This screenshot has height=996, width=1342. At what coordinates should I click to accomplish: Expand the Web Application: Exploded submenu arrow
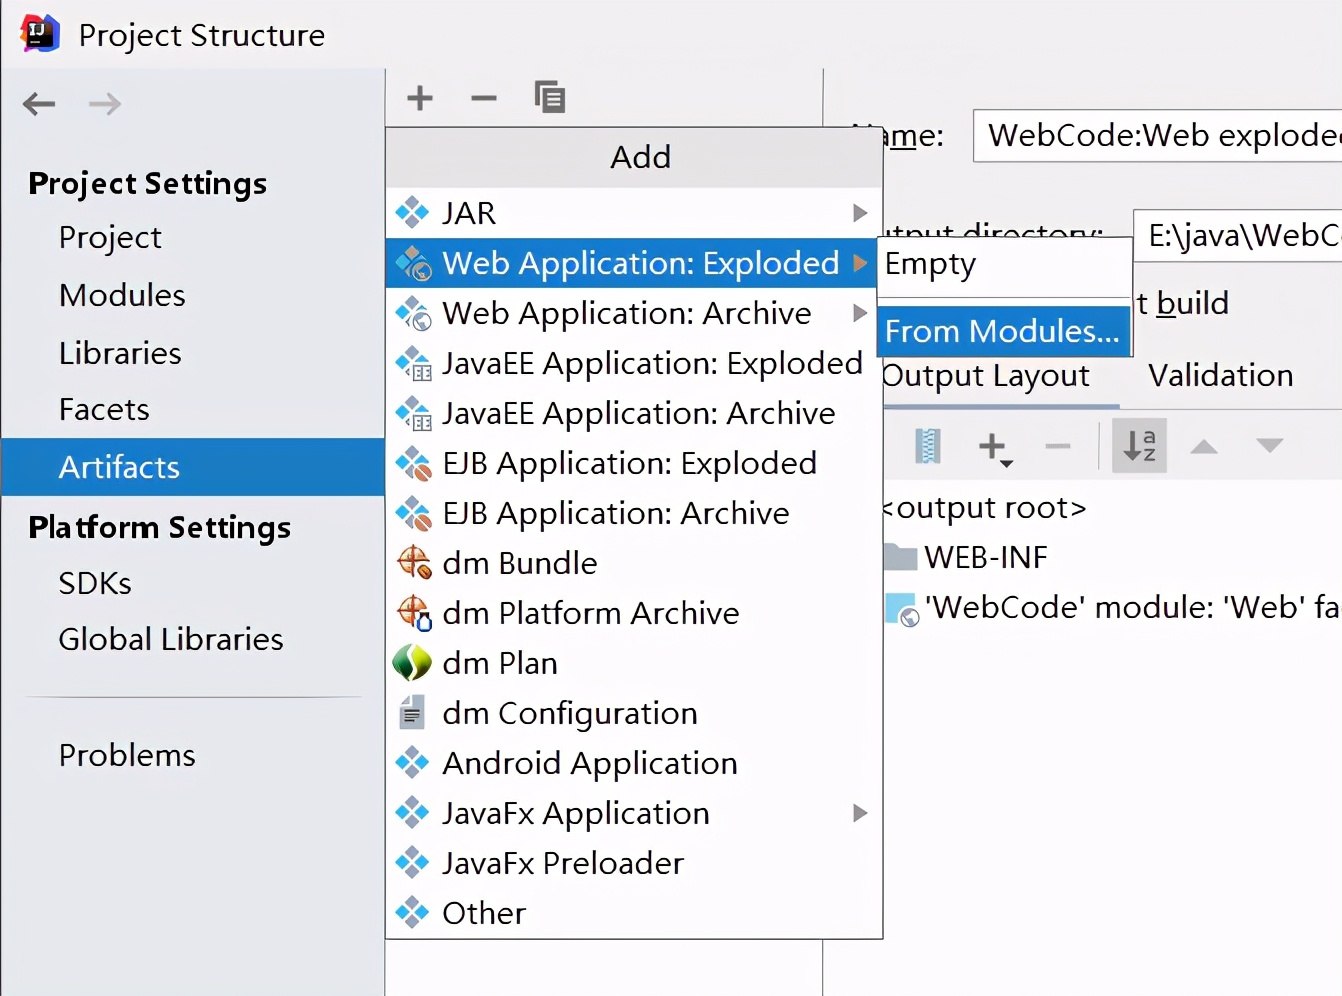859,263
